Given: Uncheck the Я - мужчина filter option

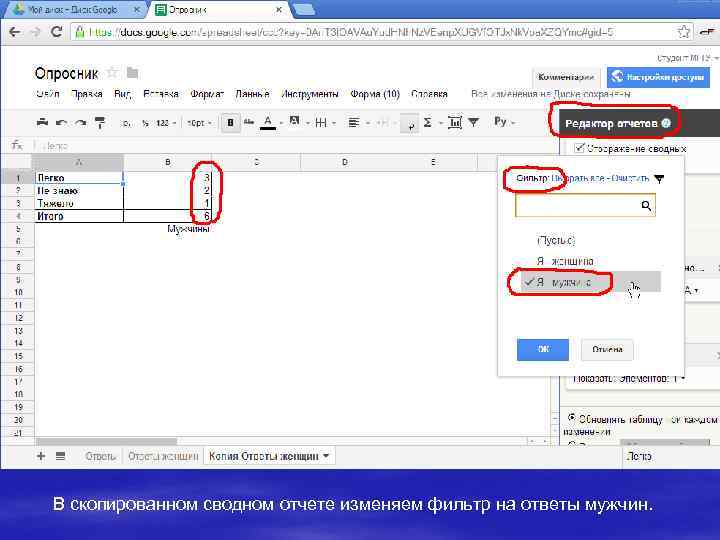Looking at the screenshot, I should click(x=591, y=282).
